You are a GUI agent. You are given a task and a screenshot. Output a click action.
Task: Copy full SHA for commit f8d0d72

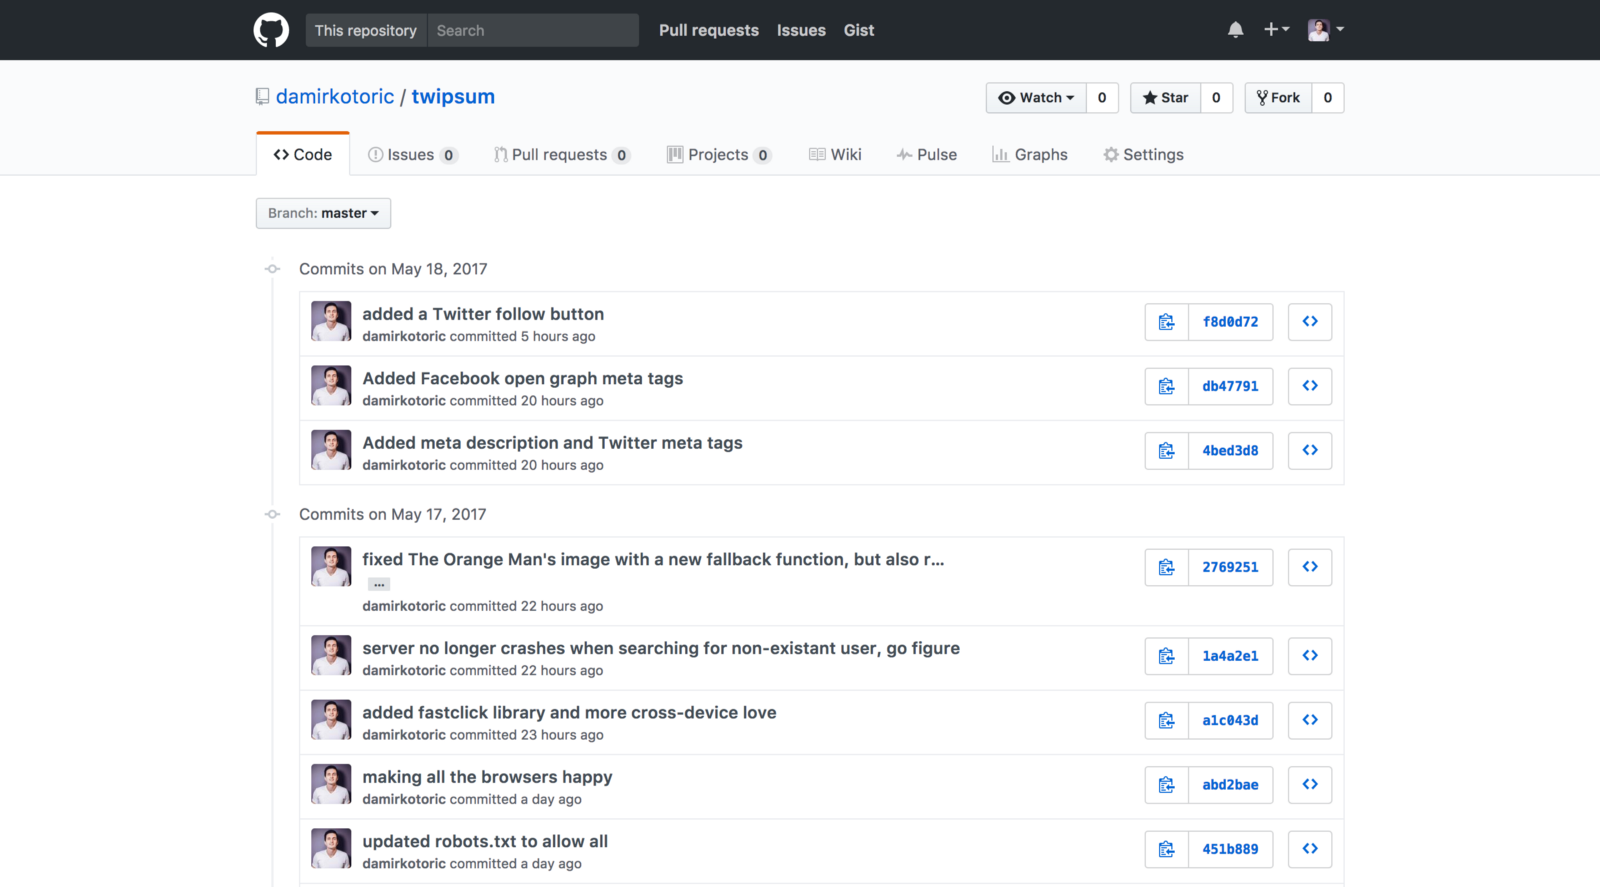pos(1166,322)
